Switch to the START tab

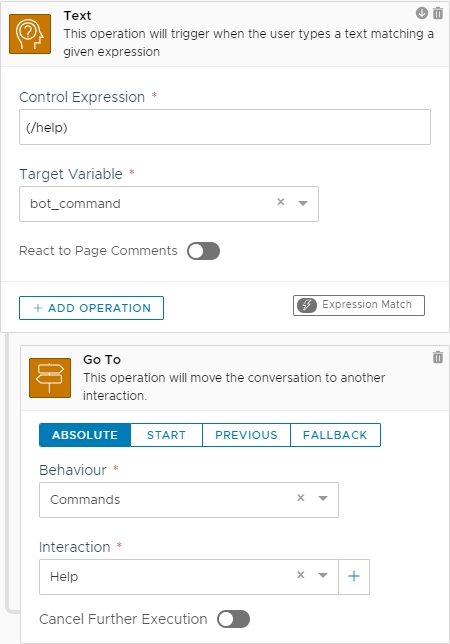click(166, 435)
